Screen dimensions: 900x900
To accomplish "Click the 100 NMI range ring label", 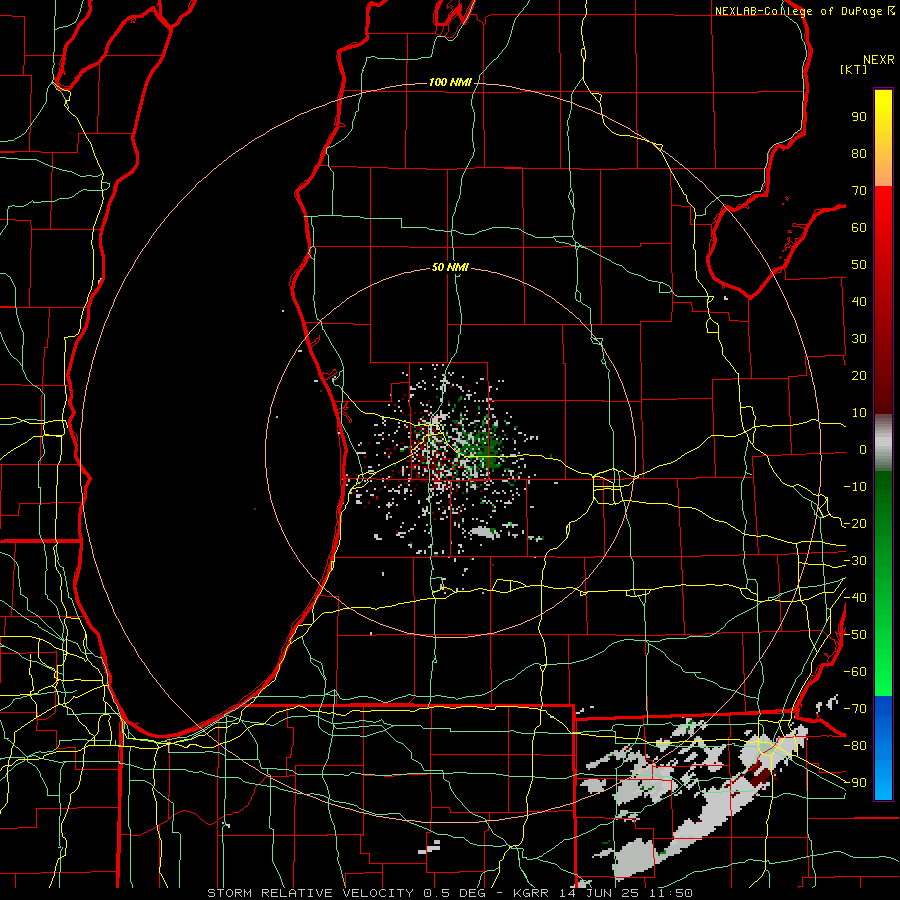I will click(x=450, y=83).
